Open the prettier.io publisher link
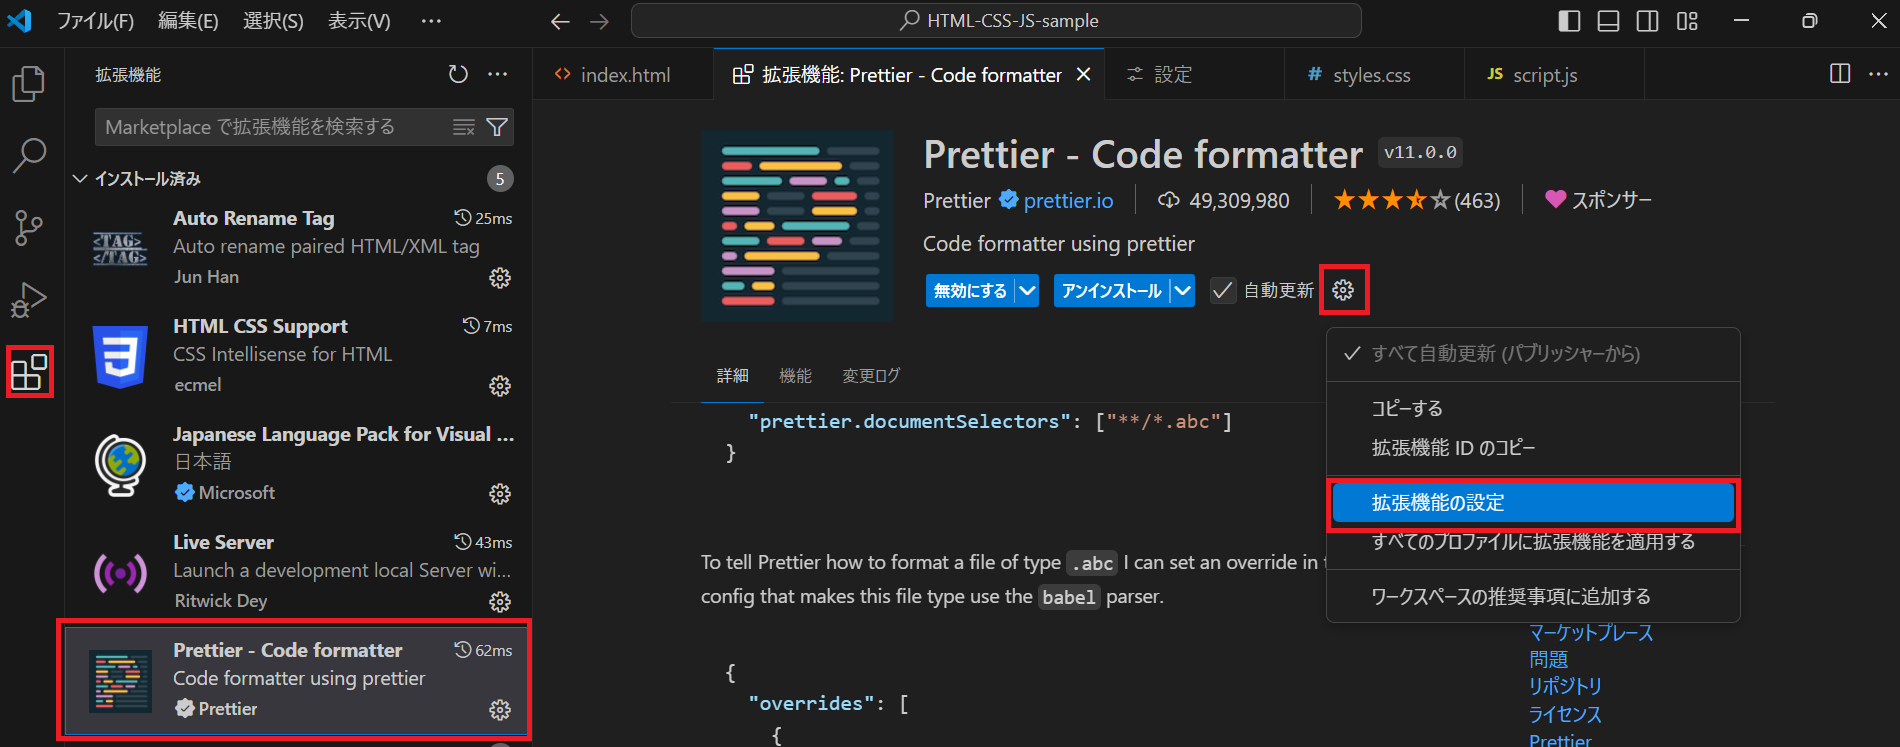 1068,201
